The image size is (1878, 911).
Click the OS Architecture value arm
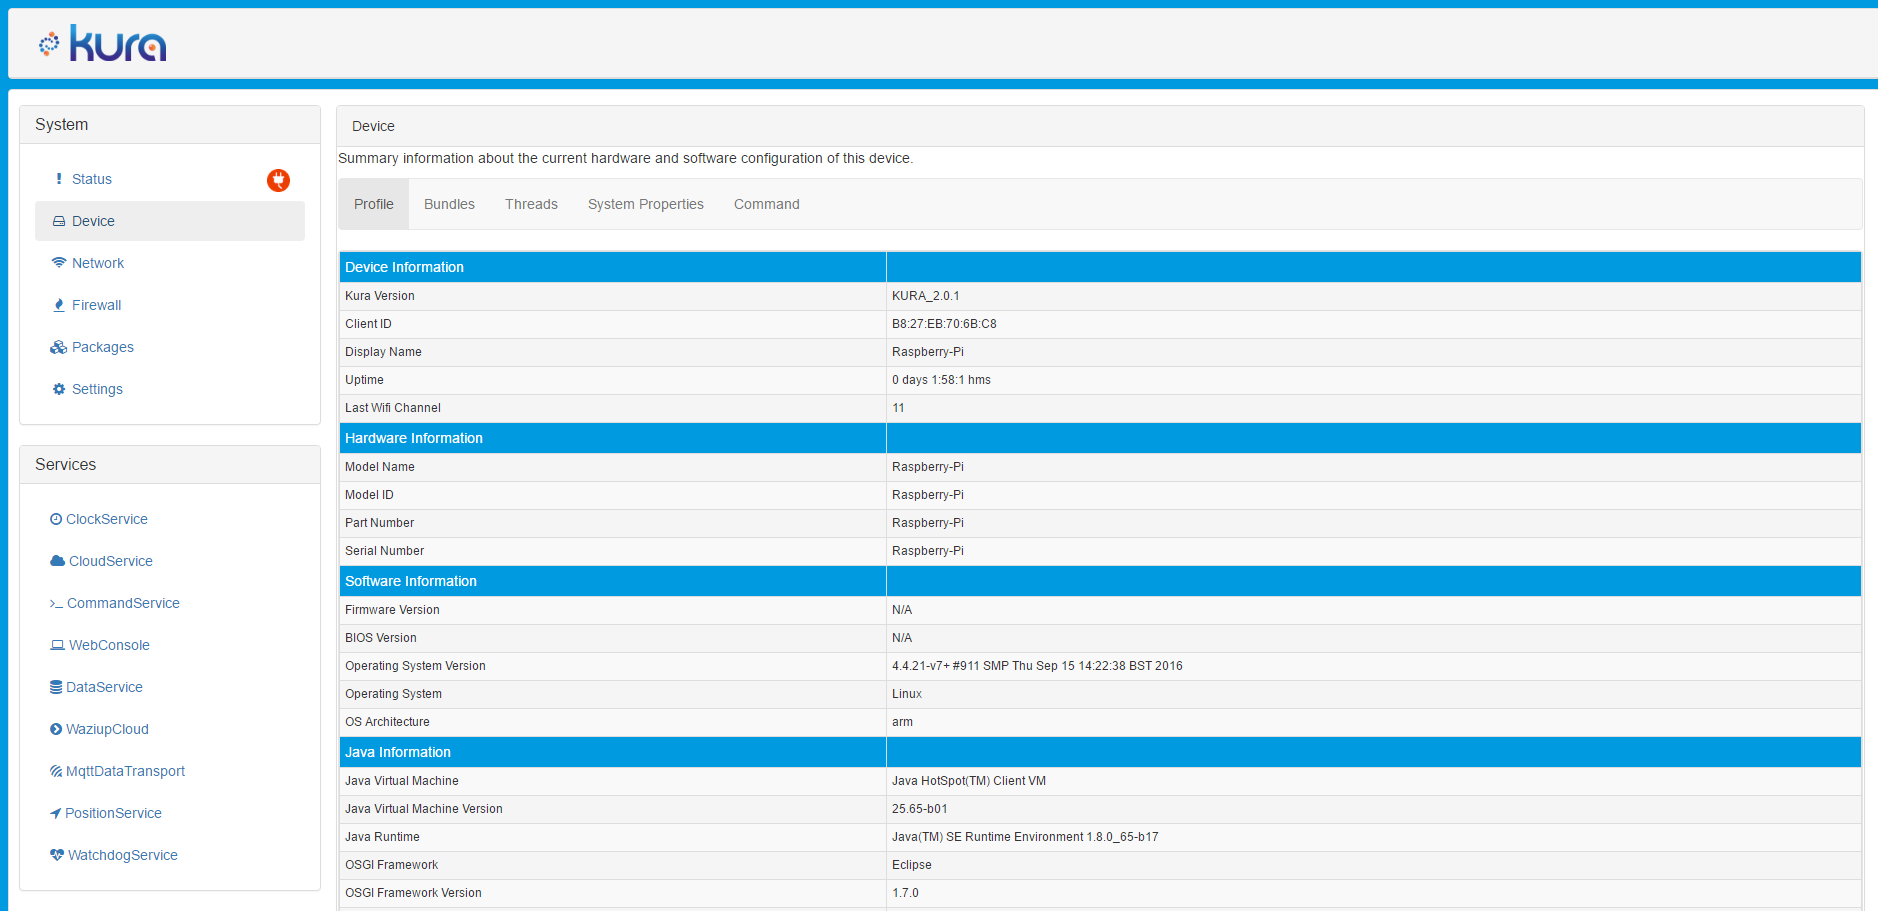(902, 722)
